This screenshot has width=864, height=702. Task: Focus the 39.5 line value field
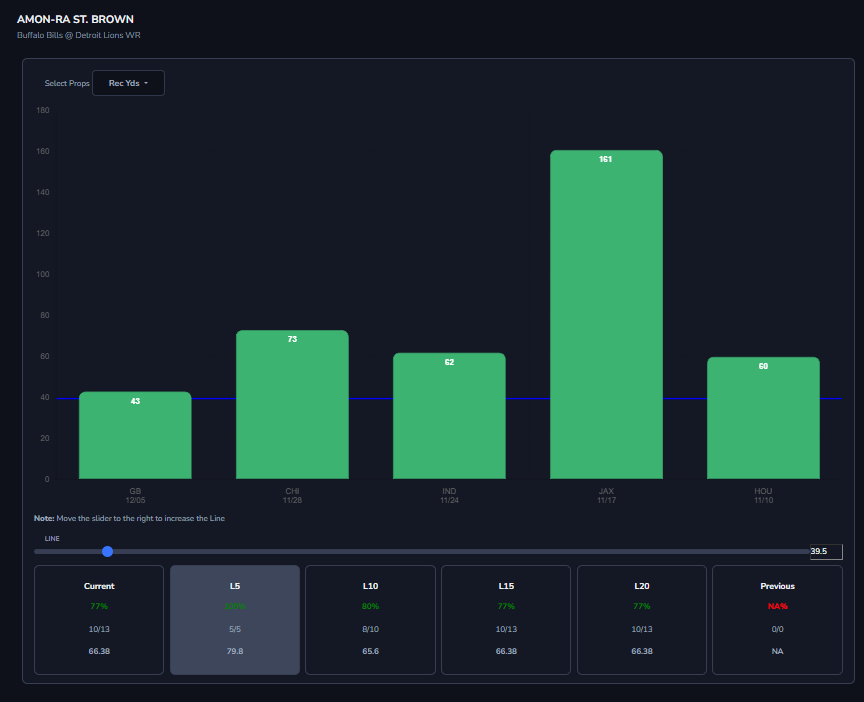pyautogui.click(x=826, y=552)
